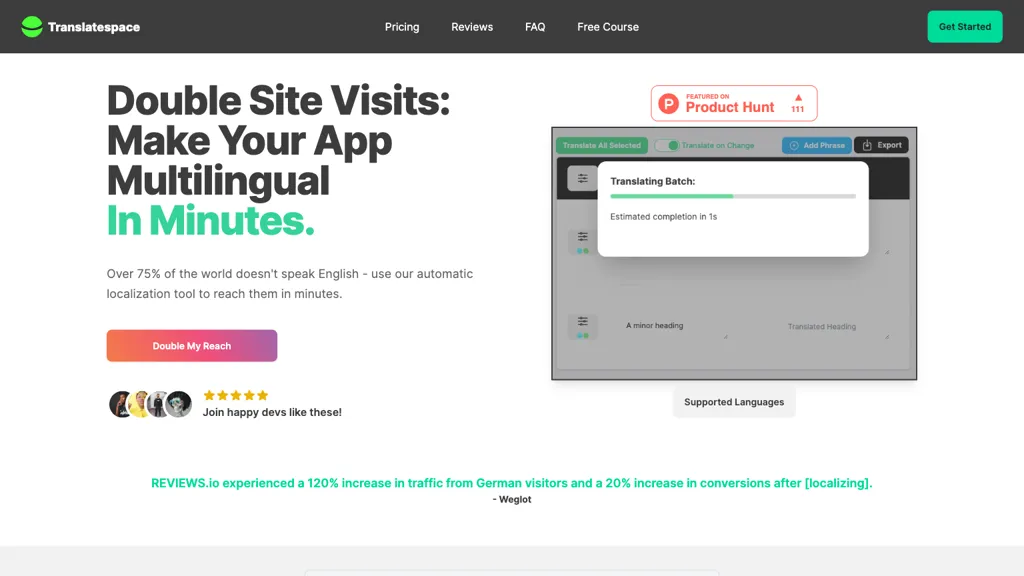Go to the Reviews nav link
1024x576 pixels.
coord(472,27)
